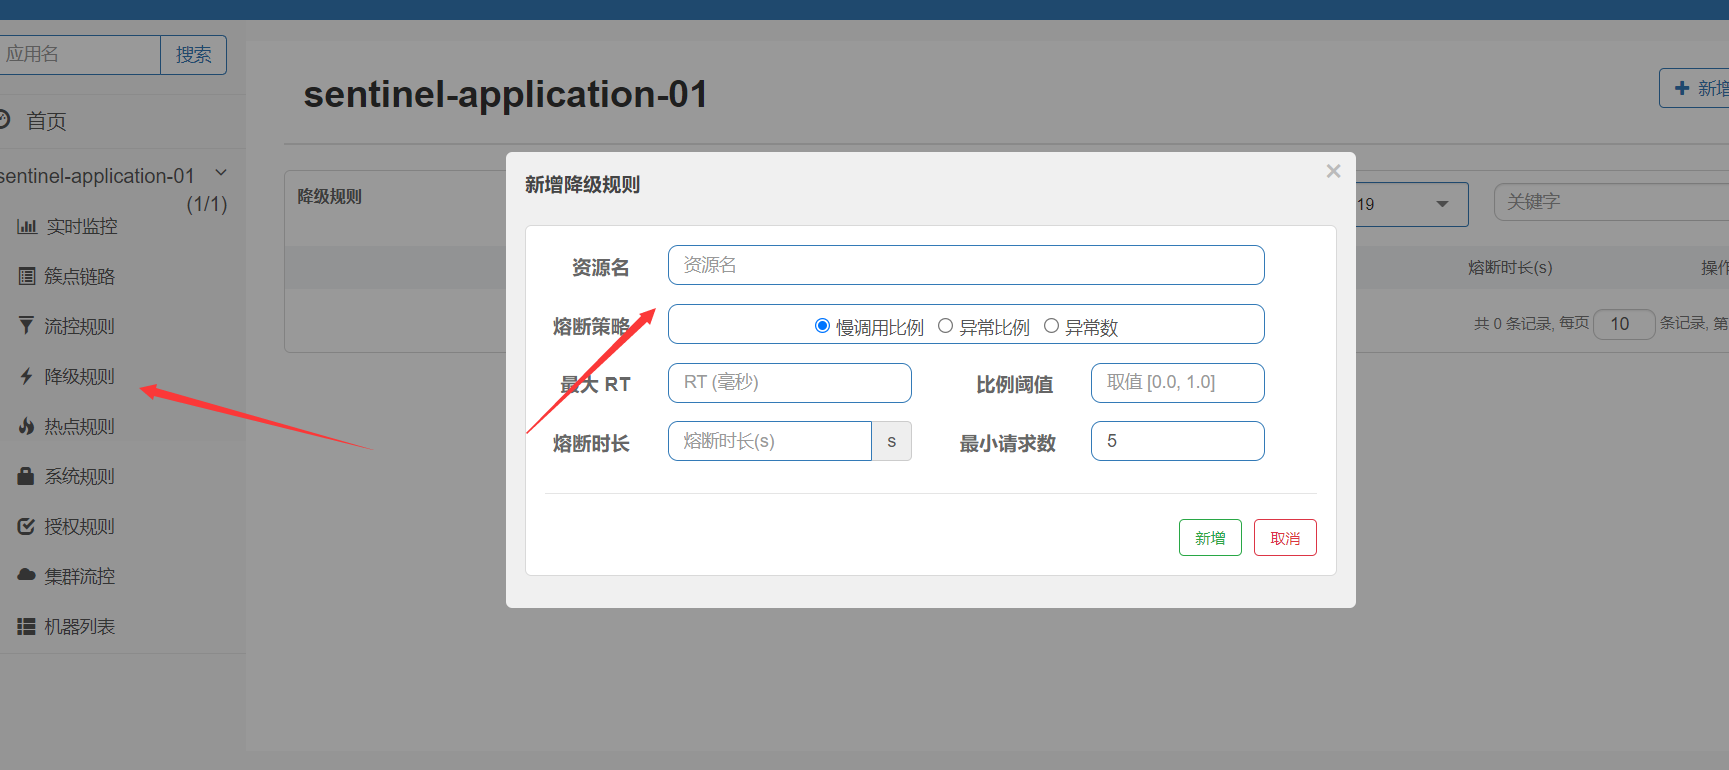Open 降级规则 menu item
This screenshot has height=770, width=1729.
(80, 376)
